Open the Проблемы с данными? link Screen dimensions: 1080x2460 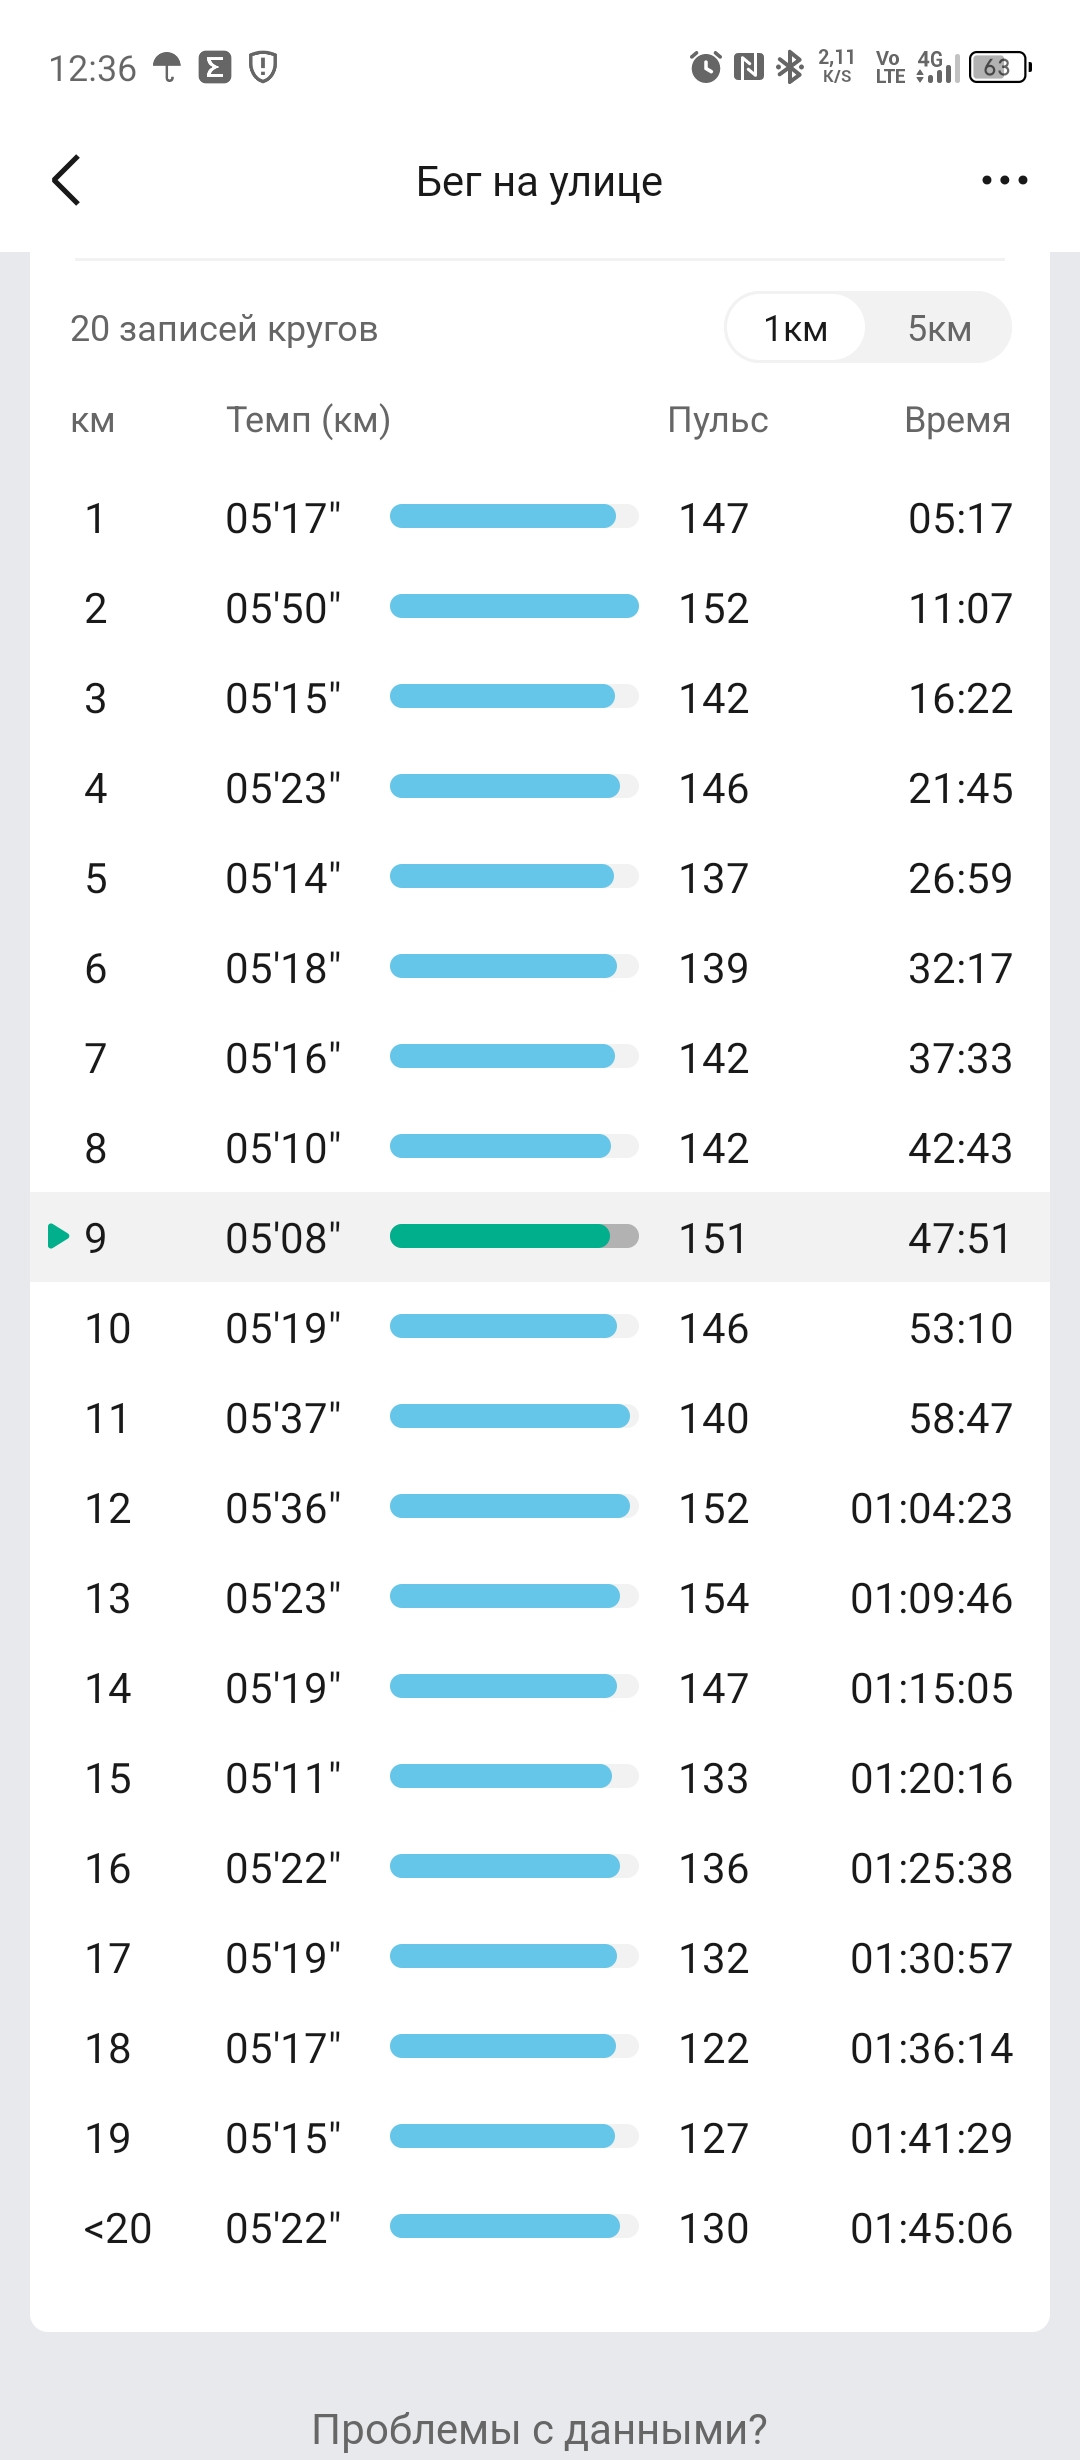click(539, 2429)
